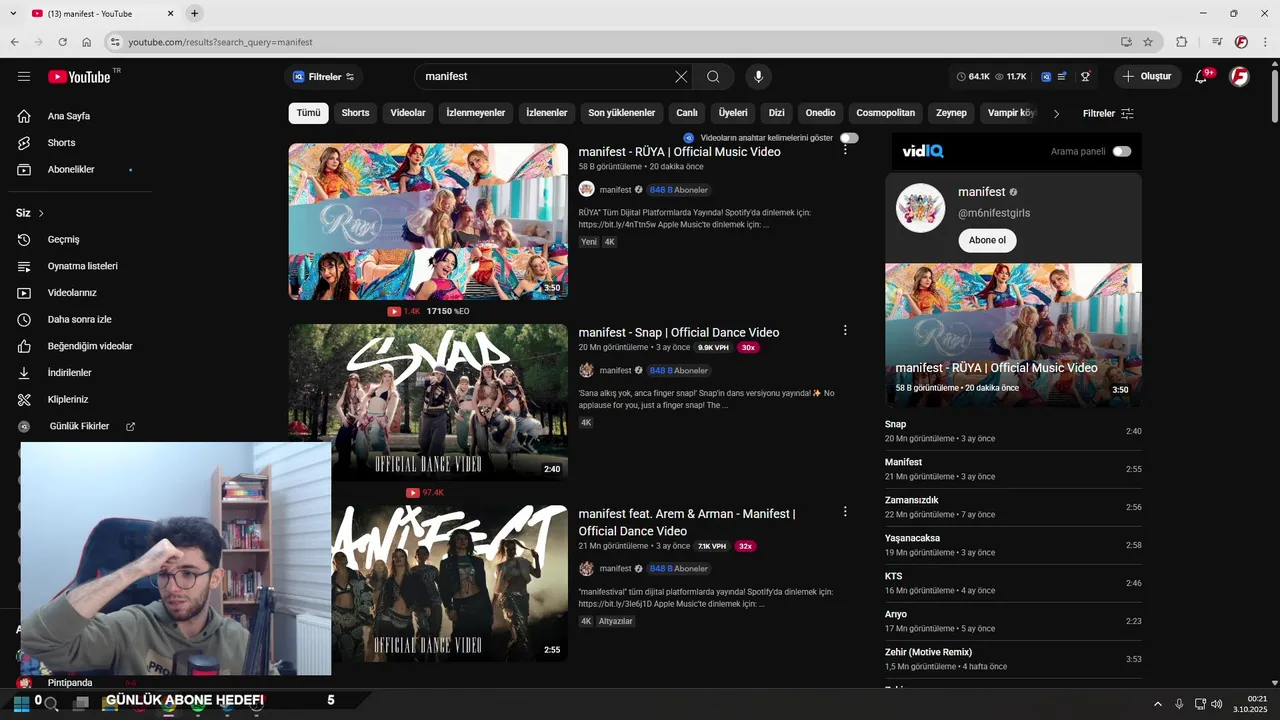Click the vidIQ list icon in header
Image resolution: width=1280 pixels, height=720 pixels.
[1062, 77]
